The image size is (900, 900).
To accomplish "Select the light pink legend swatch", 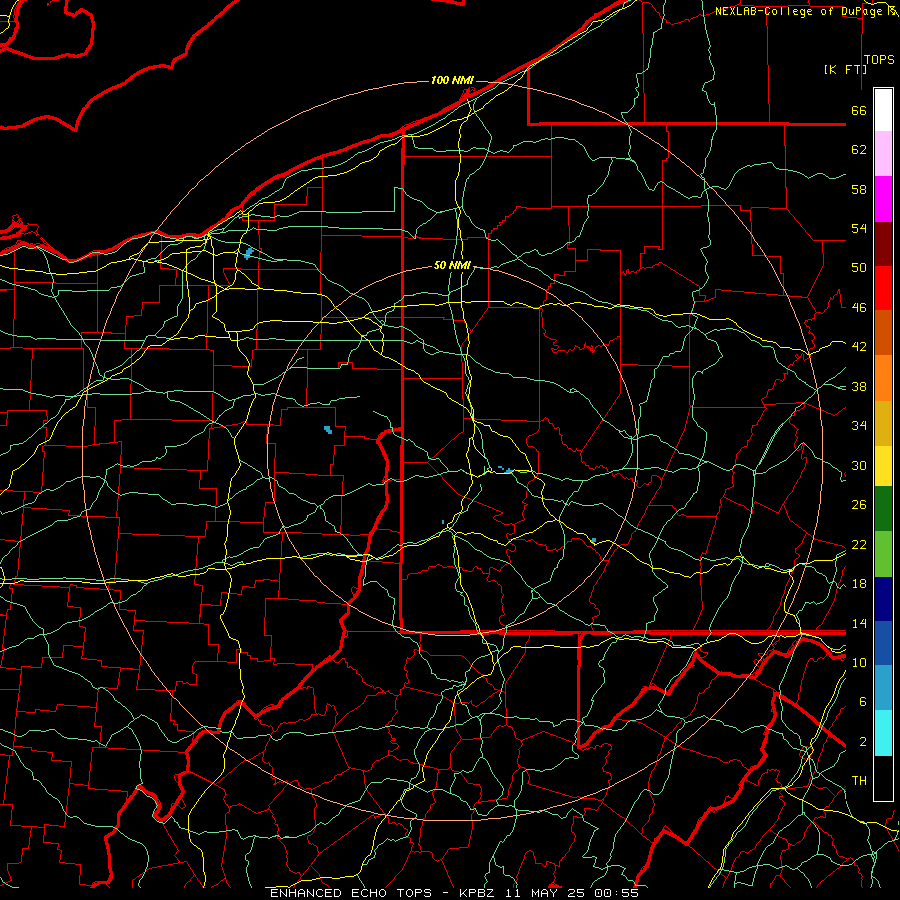I will pos(883,154).
